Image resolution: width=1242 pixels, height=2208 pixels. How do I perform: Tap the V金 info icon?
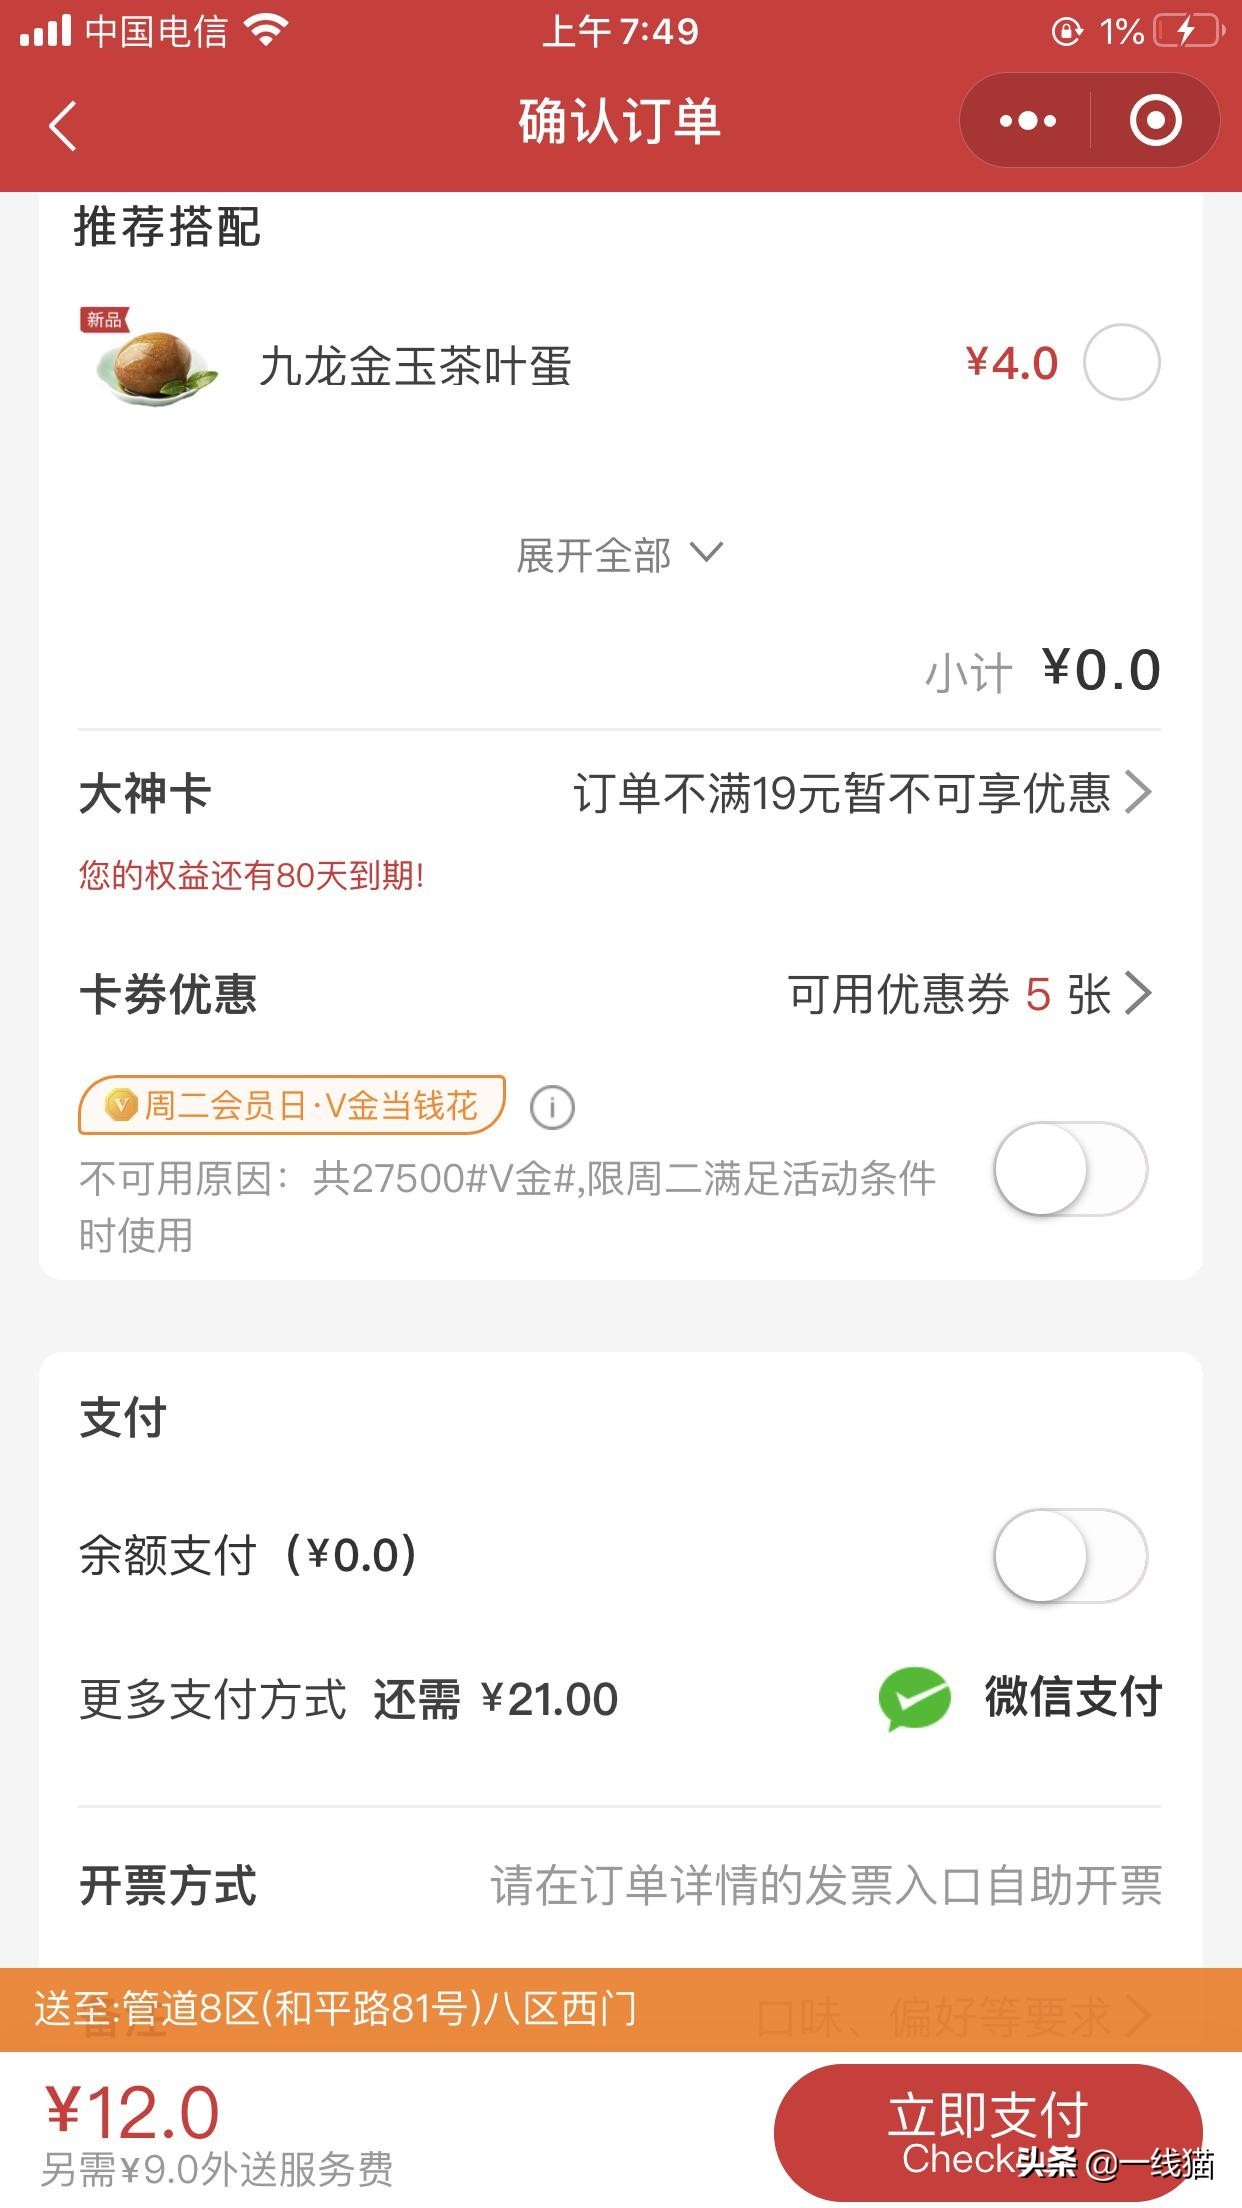point(552,1107)
